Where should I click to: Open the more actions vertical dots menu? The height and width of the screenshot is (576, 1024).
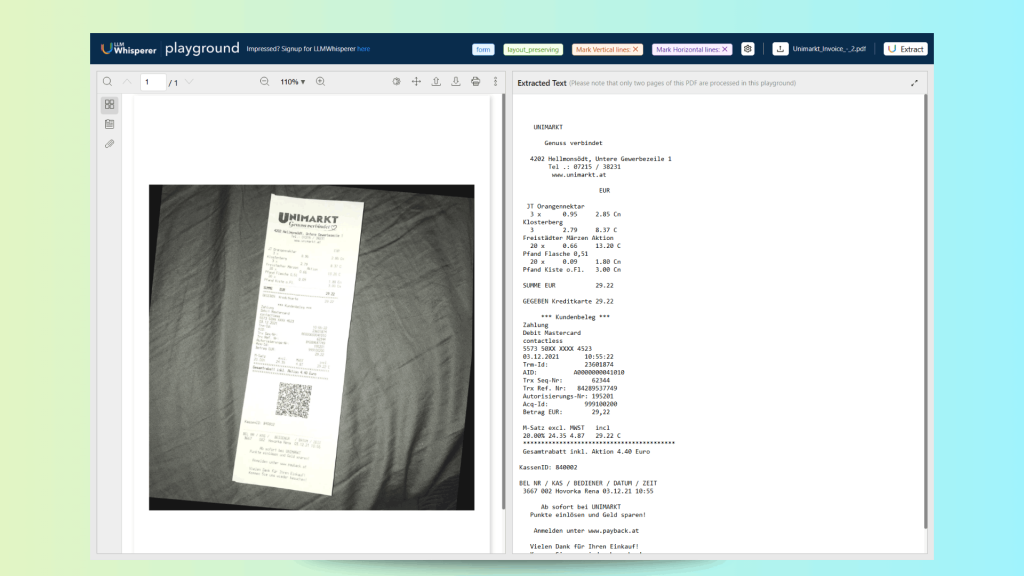tap(495, 81)
